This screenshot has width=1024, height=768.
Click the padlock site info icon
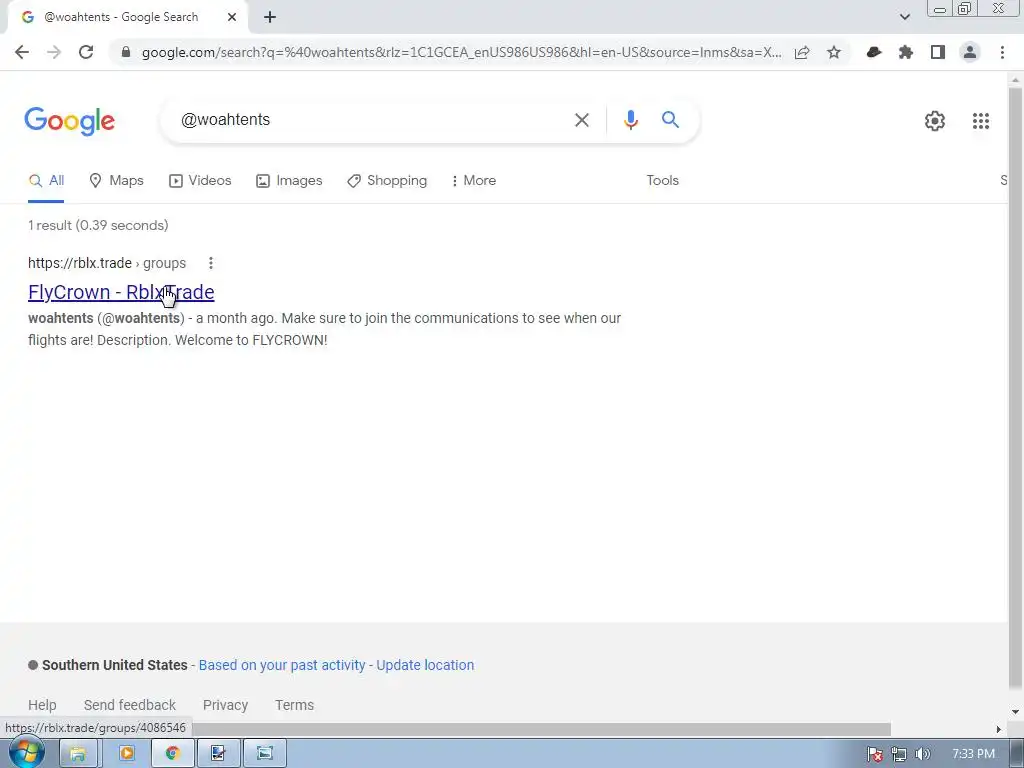coord(126,52)
